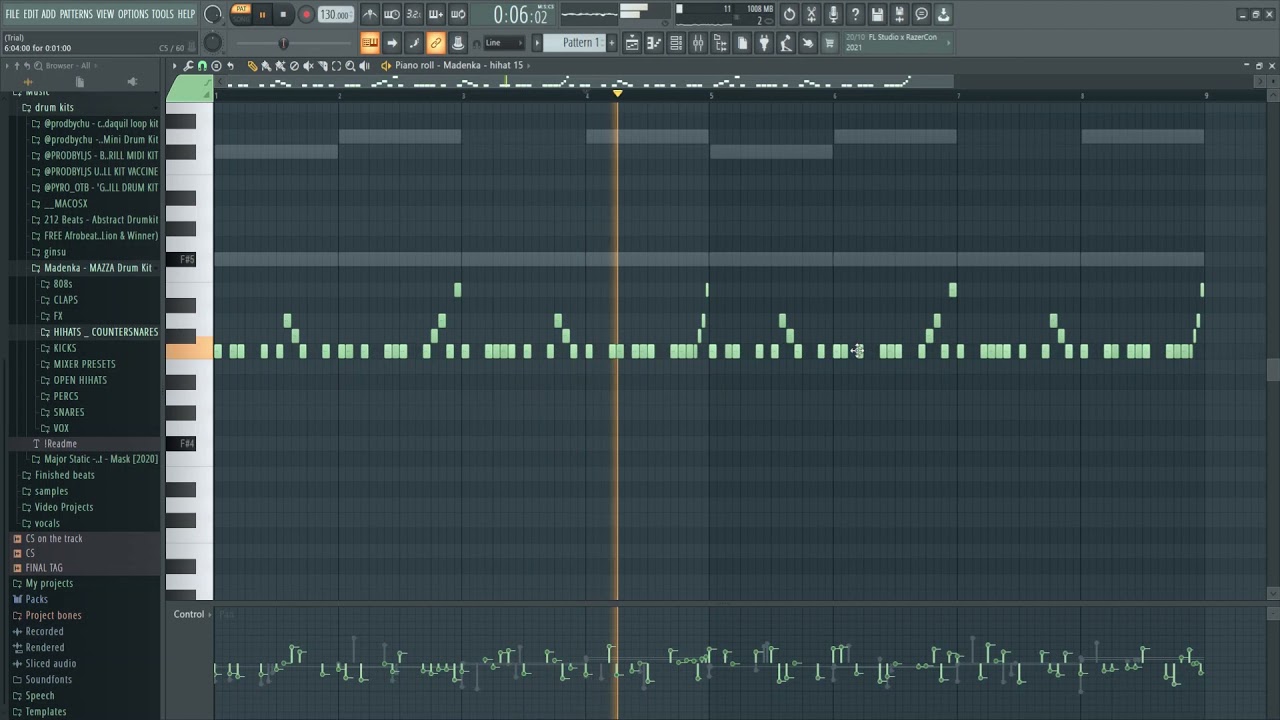The width and height of the screenshot is (1280, 720).
Task: Open the FILE menu
Action: pos(12,14)
